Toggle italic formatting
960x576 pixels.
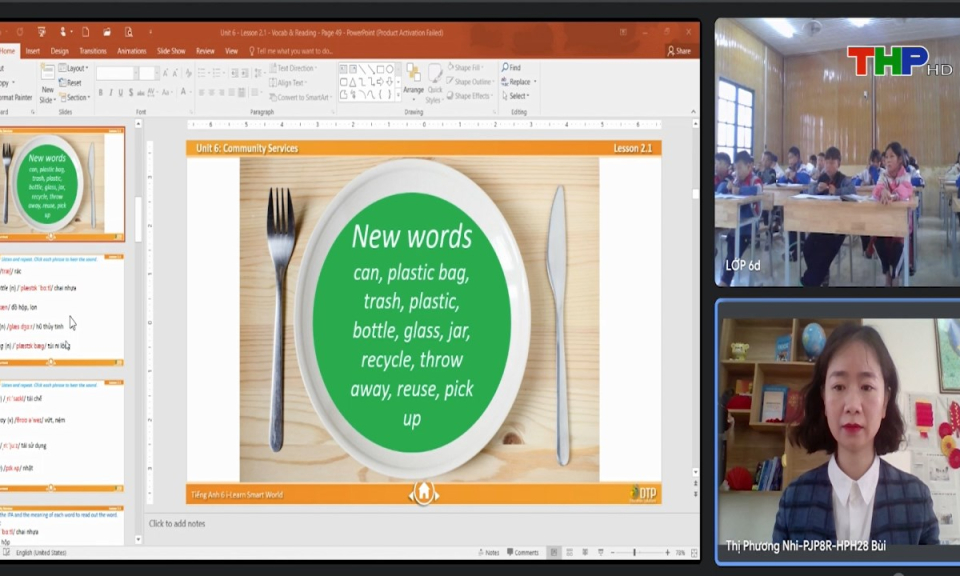[x=111, y=92]
